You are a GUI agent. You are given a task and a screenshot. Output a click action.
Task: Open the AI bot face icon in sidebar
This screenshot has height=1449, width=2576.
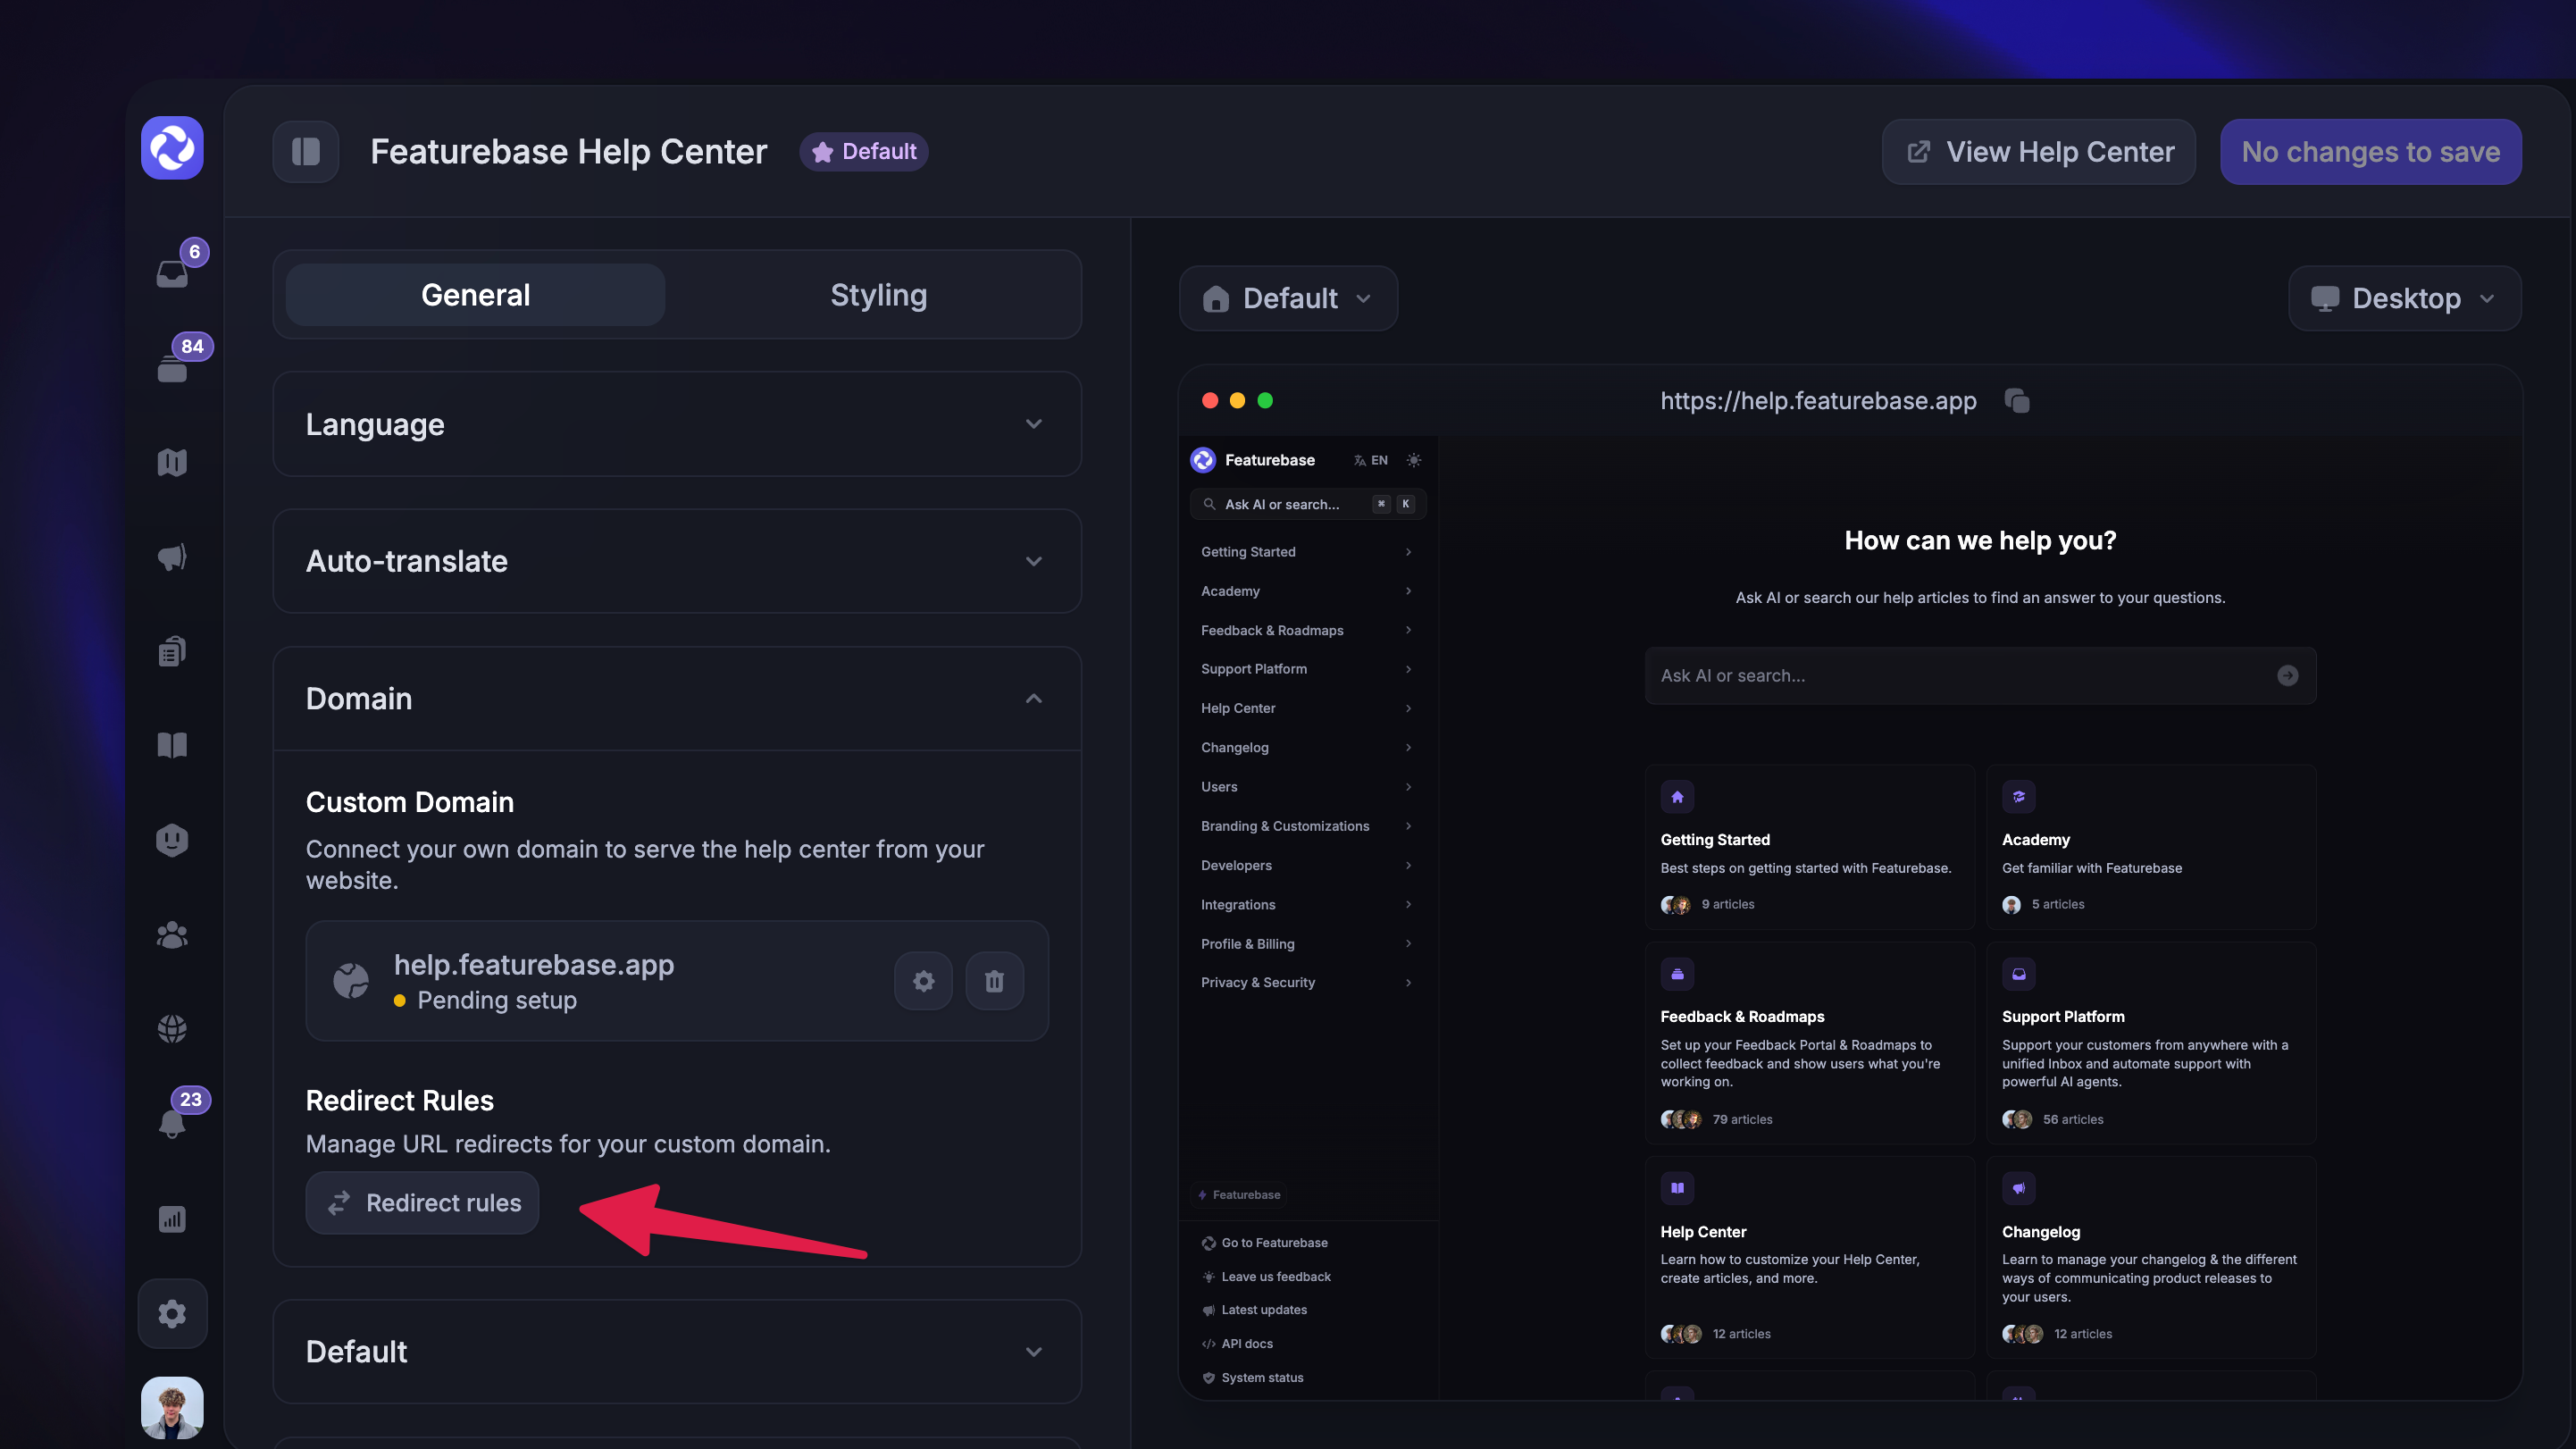pyautogui.click(x=172, y=840)
